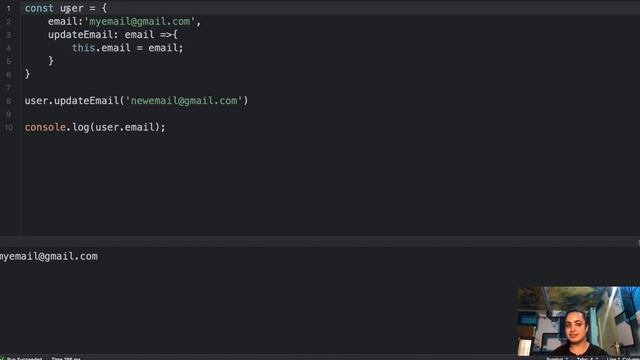Image resolution: width=640 pixels, height=360 pixels.
Task: Click 'user.updateEmail' call on line 8
Action: (x=71, y=100)
